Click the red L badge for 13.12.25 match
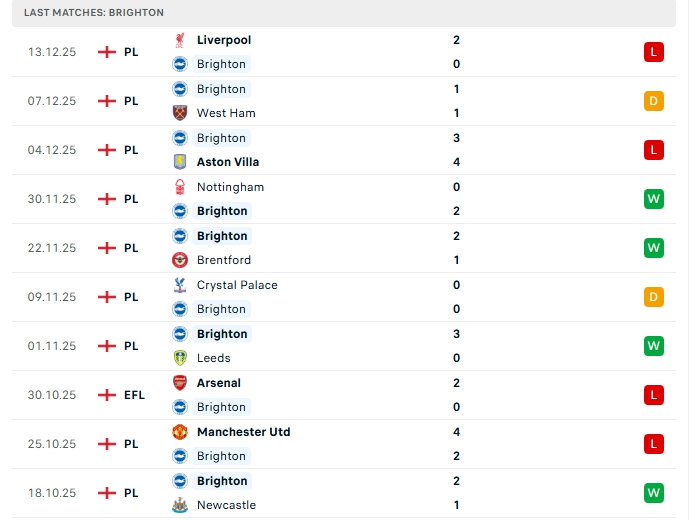 click(x=654, y=52)
